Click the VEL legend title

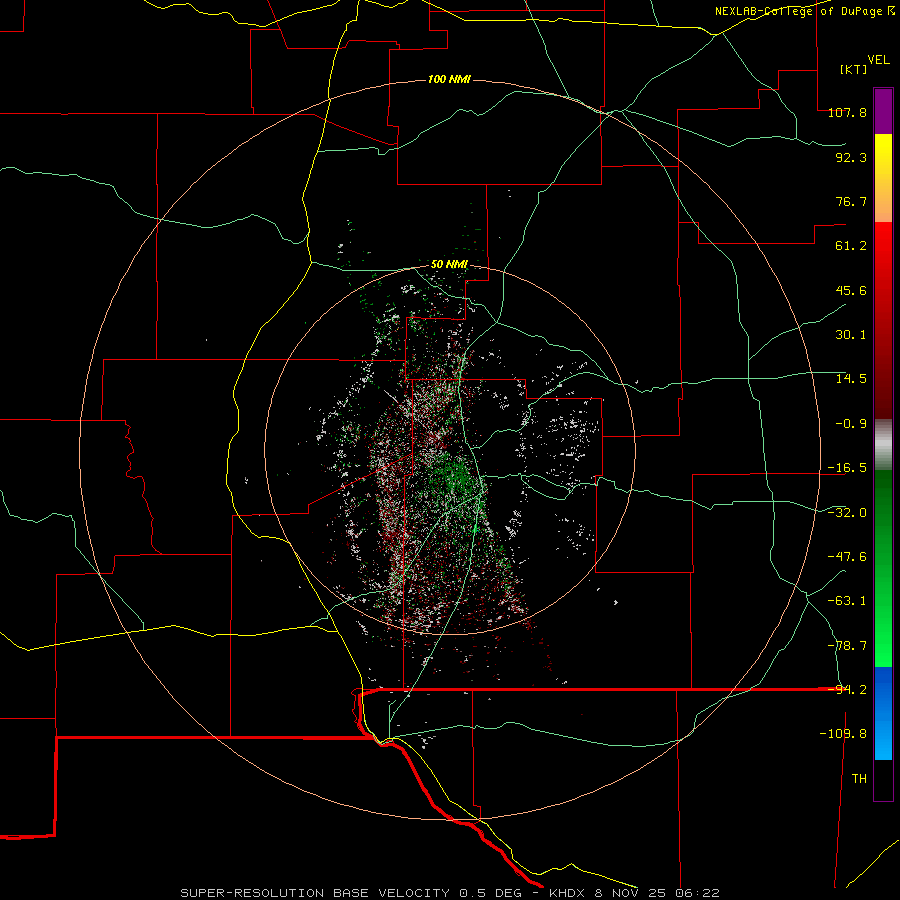(878, 60)
